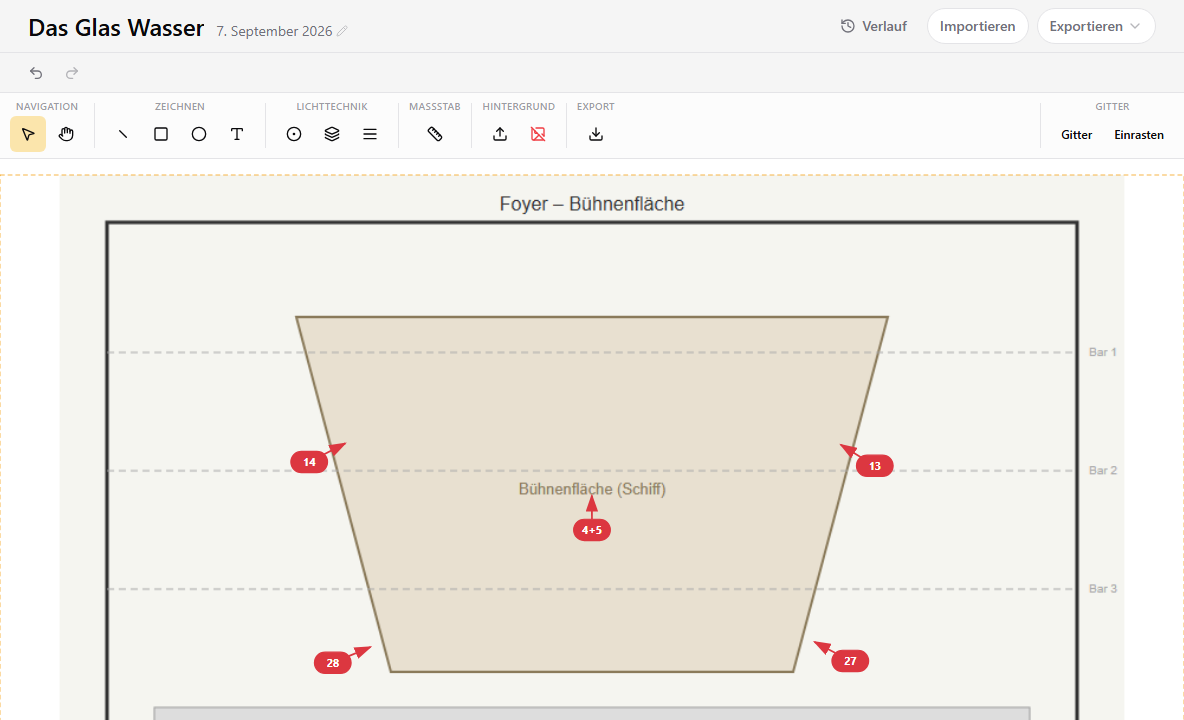Select the text tool
The image size is (1184, 720).
(x=237, y=134)
